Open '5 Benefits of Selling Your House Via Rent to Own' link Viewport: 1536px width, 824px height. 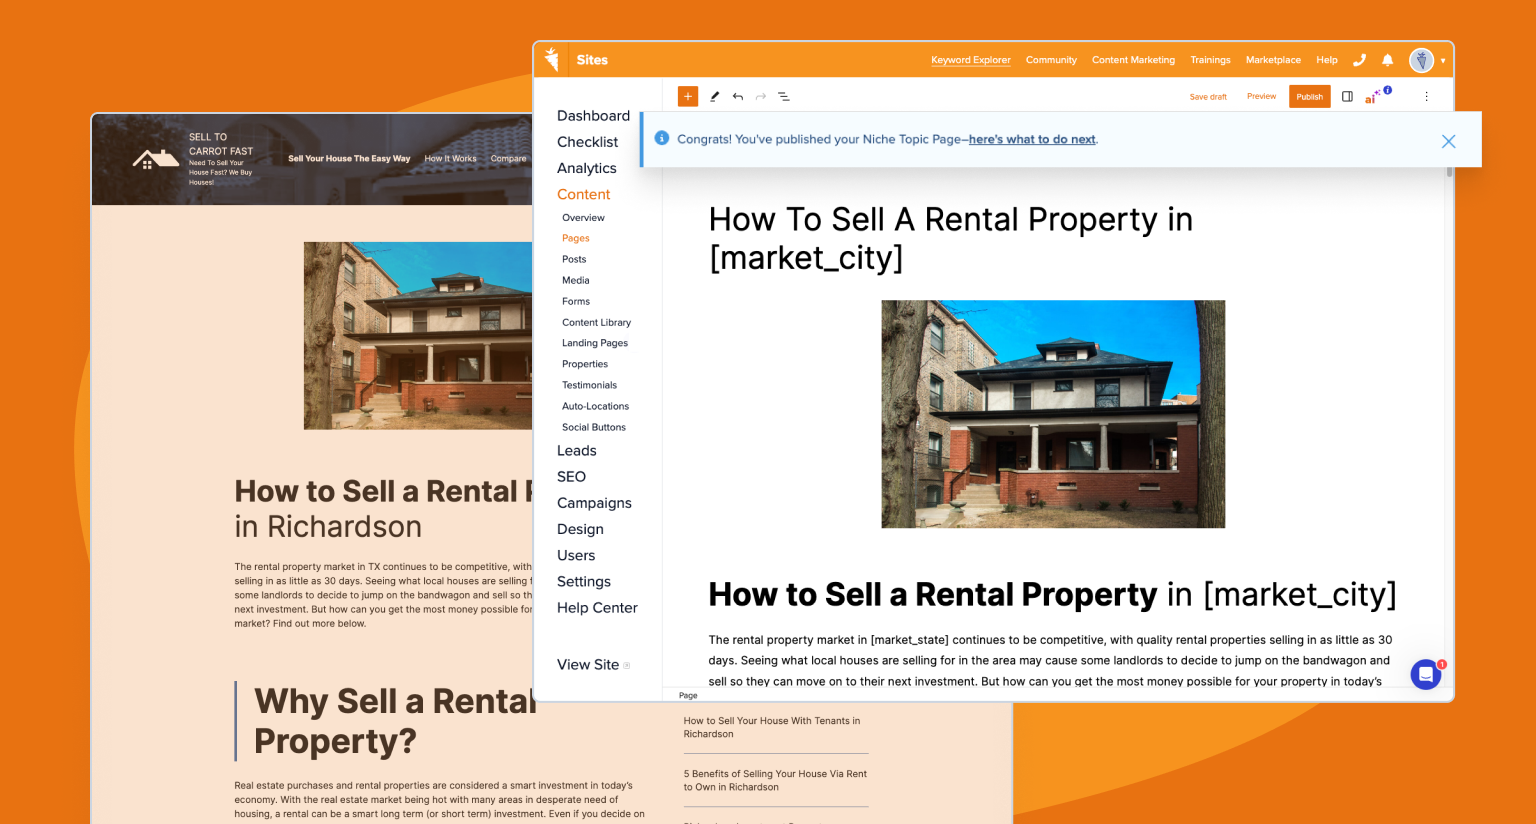pos(775,780)
